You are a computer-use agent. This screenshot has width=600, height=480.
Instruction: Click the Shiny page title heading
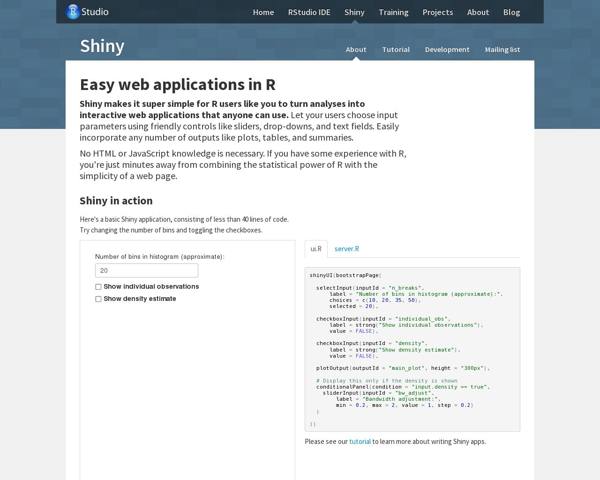102,46
